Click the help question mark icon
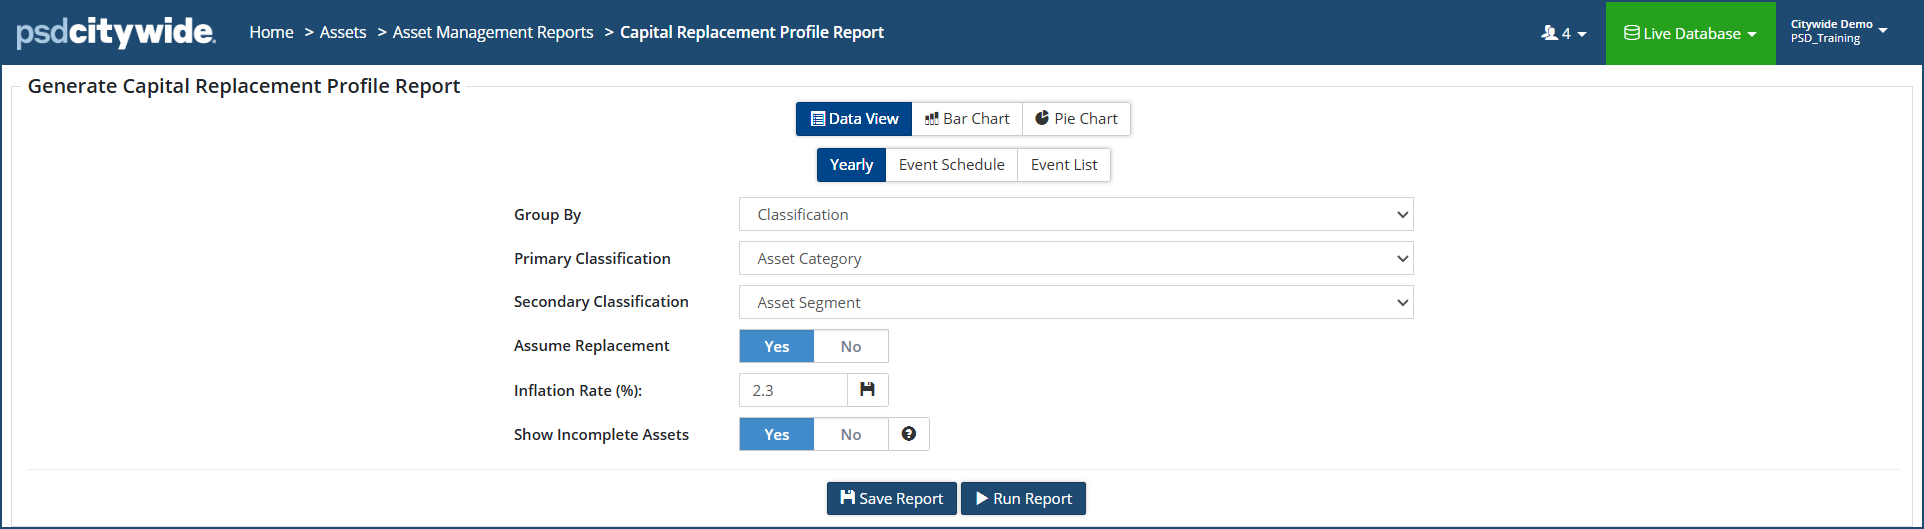Viewport: 1924px width, 529px height. click(x=908, y=434)
